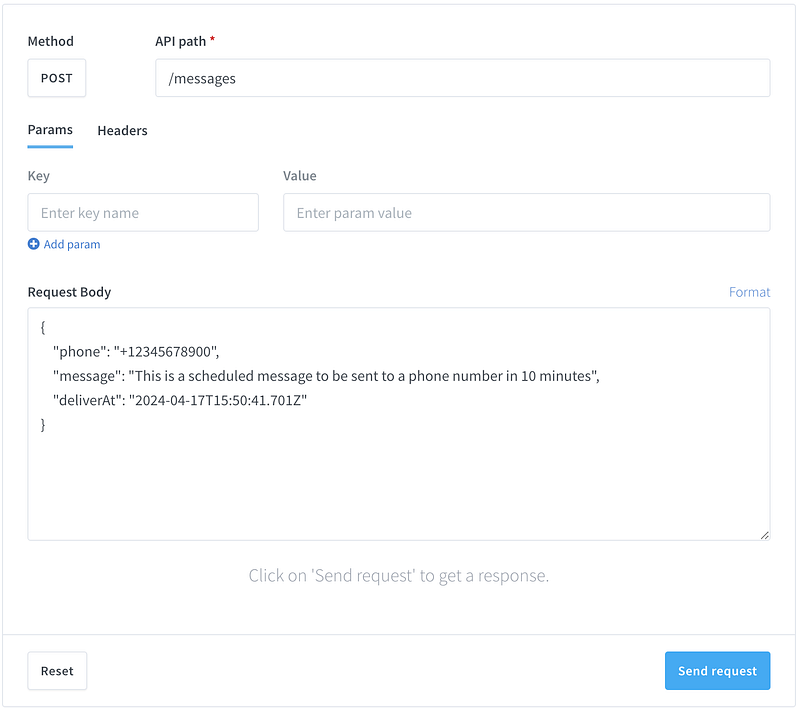Place cursor on the "phone" line in body

(136, 351)
